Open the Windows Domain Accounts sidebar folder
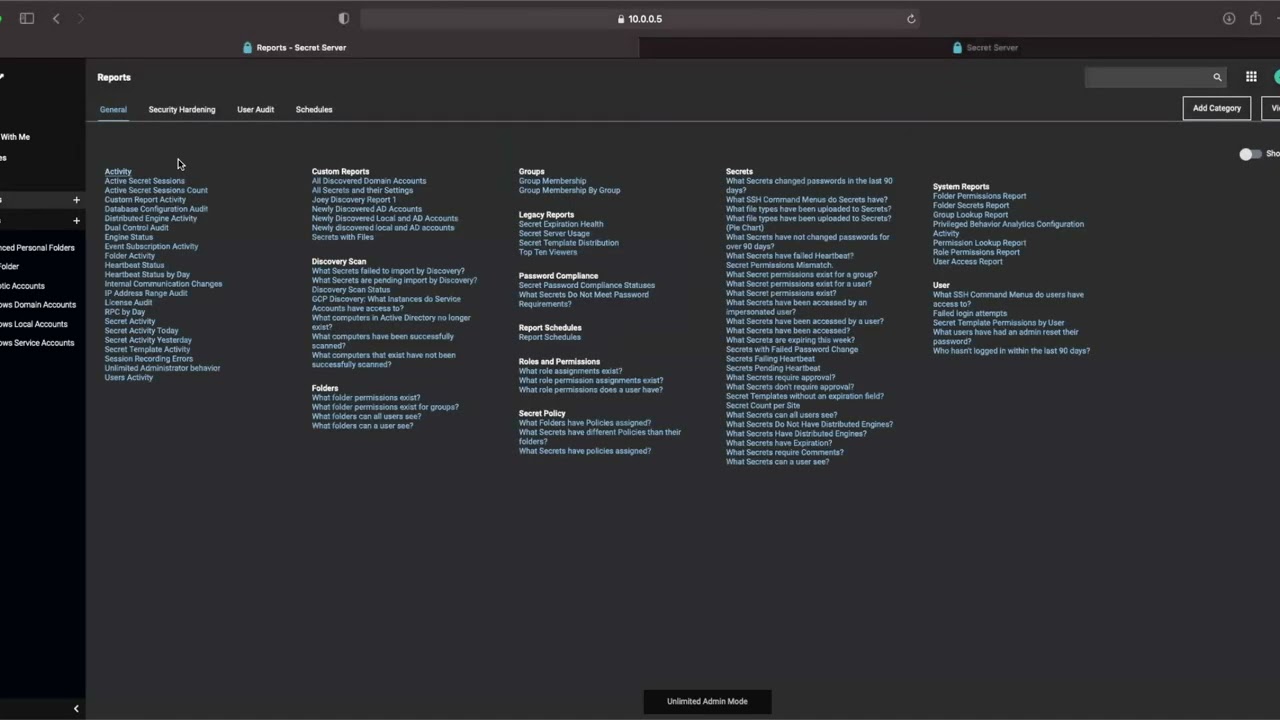The width and height of the screenshot is (1280, 720). 38,305
